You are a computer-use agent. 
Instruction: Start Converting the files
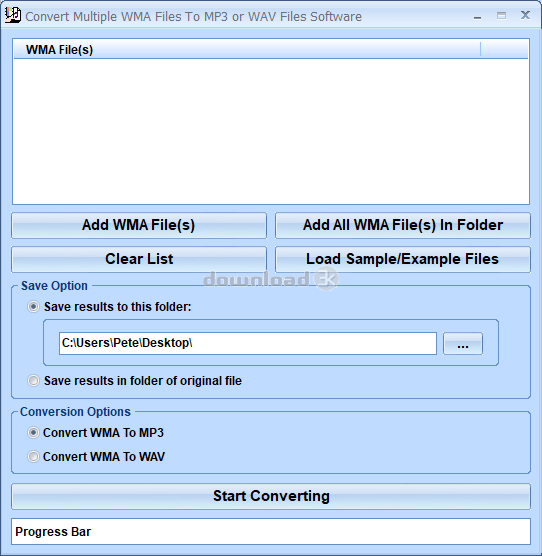[x=271, y=496]
